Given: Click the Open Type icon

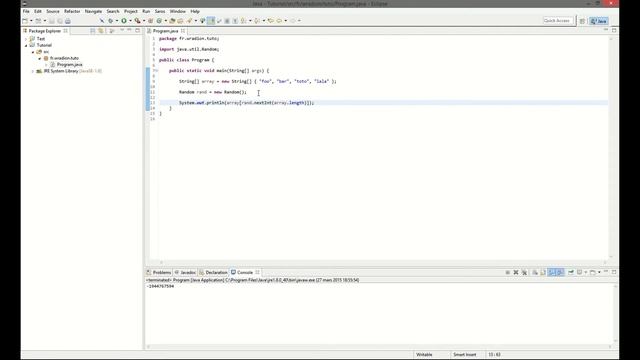Looking at the screenshot, I should (x=172, y=21).
